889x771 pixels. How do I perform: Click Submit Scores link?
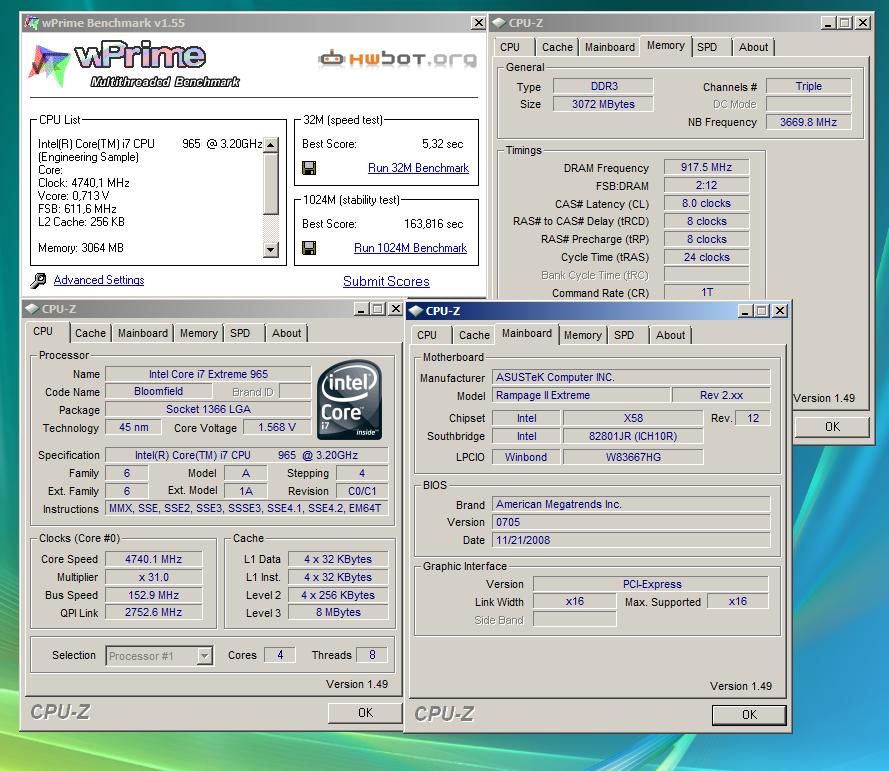click(x=386, y=281)
